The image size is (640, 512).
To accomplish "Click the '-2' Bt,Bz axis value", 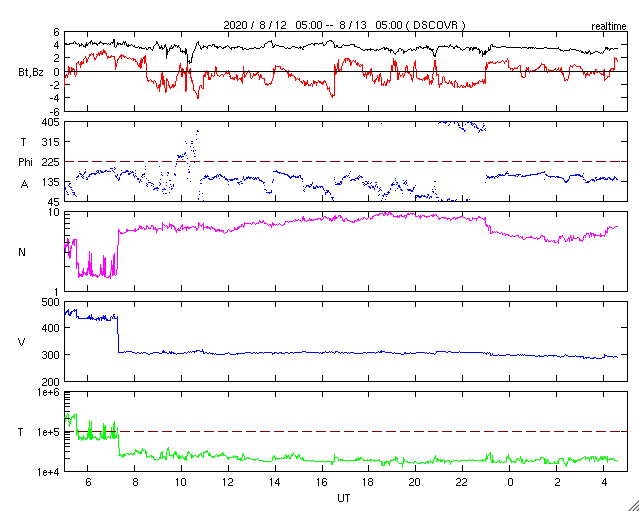I will 55,85.
